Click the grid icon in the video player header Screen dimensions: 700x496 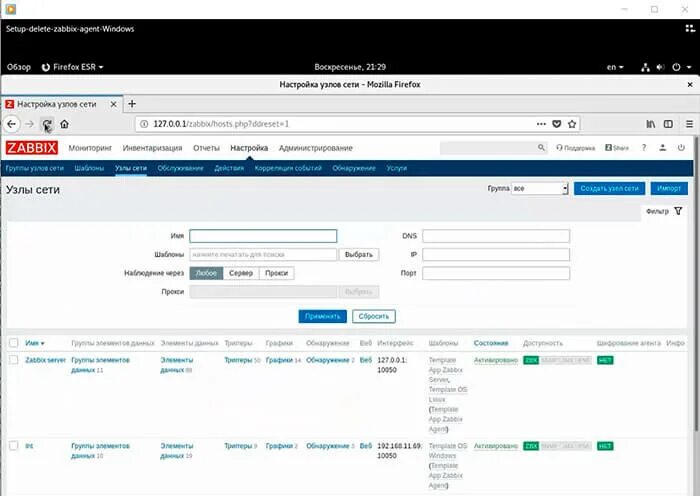click(690, 29)
